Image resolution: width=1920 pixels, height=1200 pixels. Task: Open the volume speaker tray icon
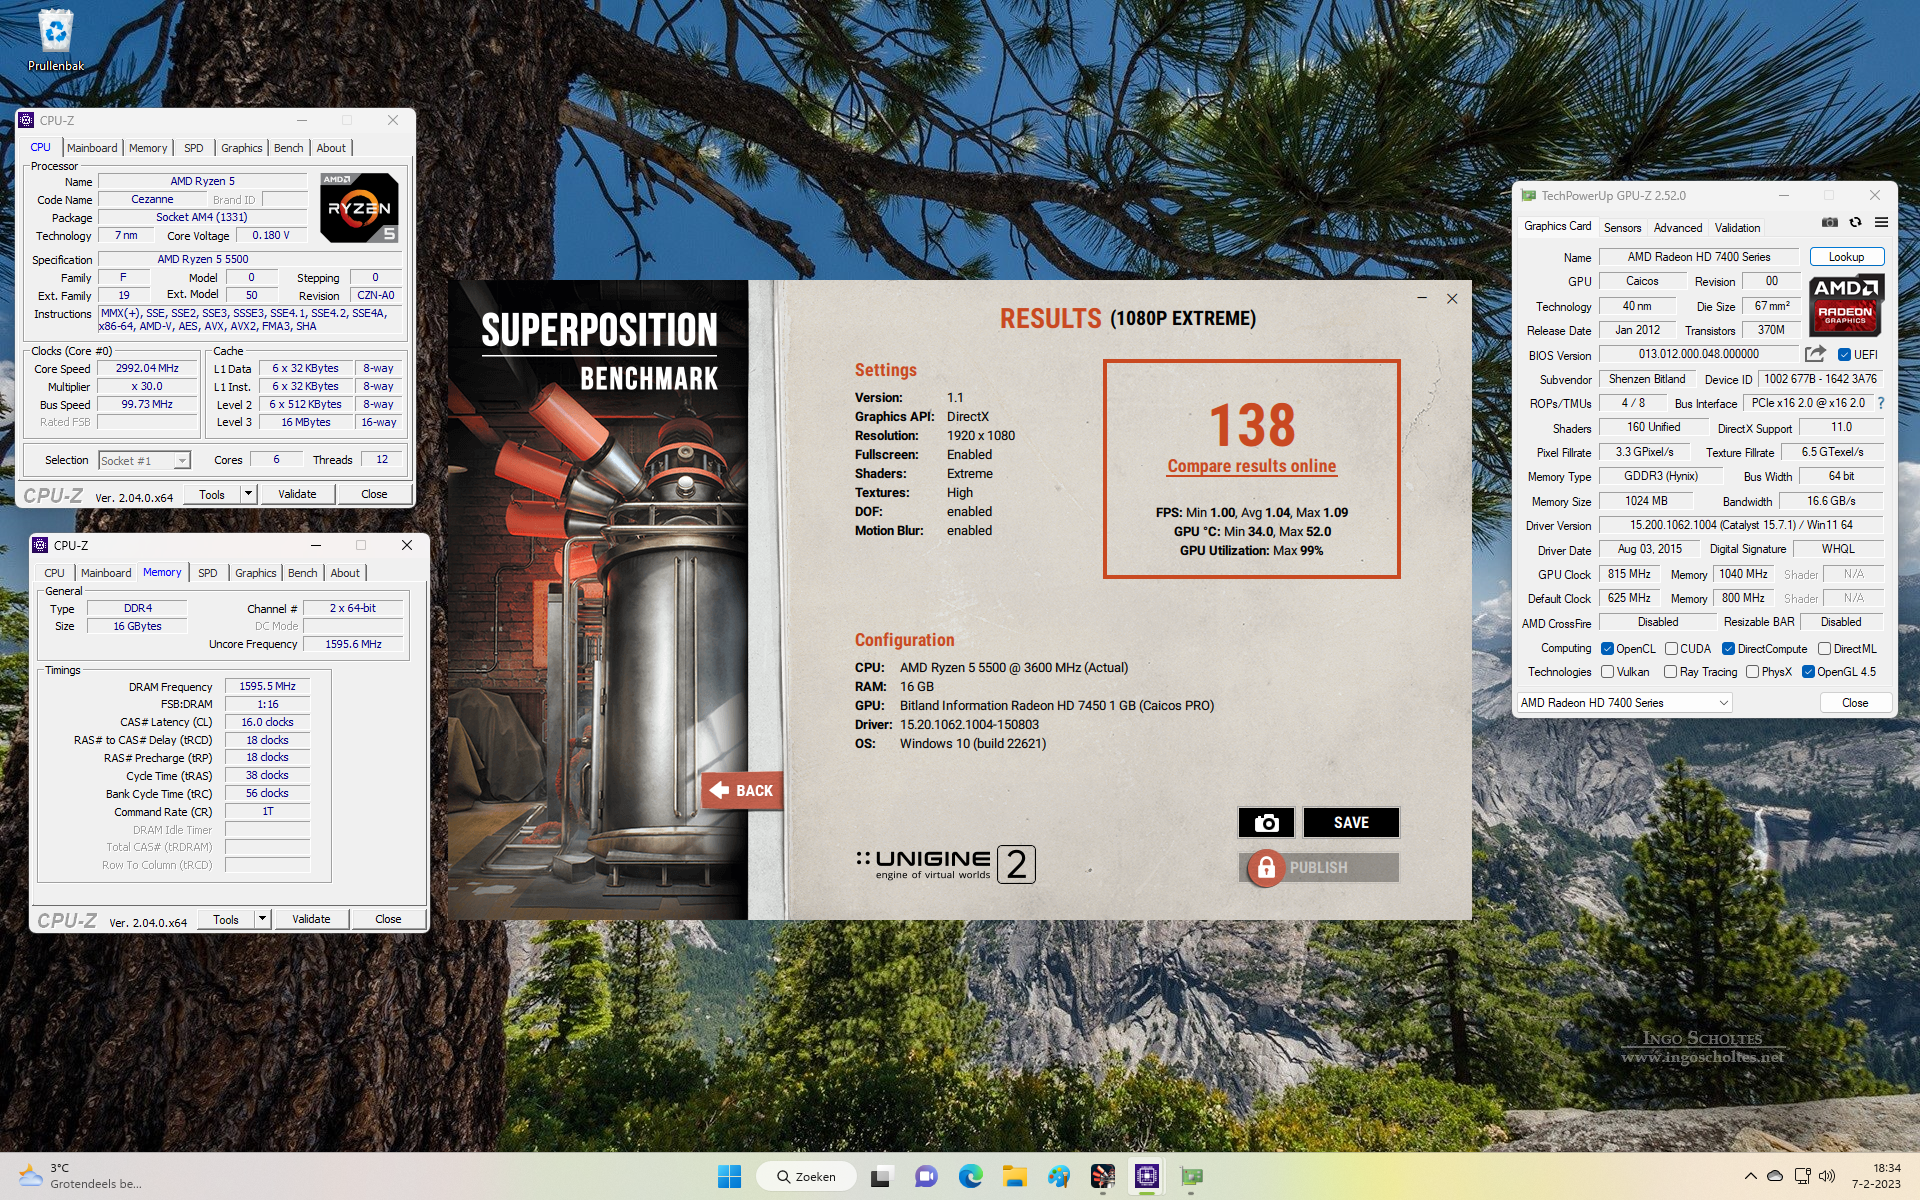(1827, 1176)
